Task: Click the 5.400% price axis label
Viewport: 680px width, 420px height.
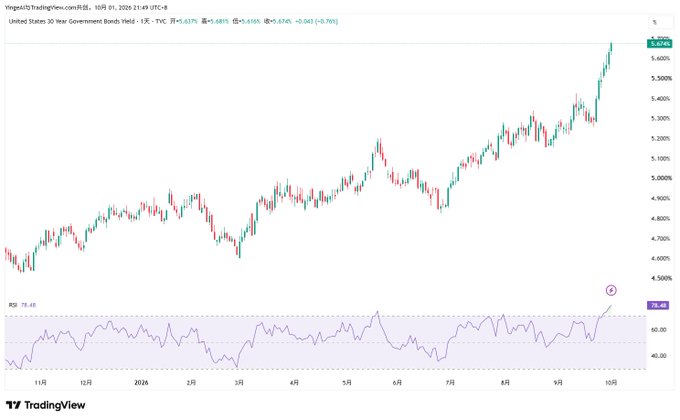Action: click(x=661, y=98)
